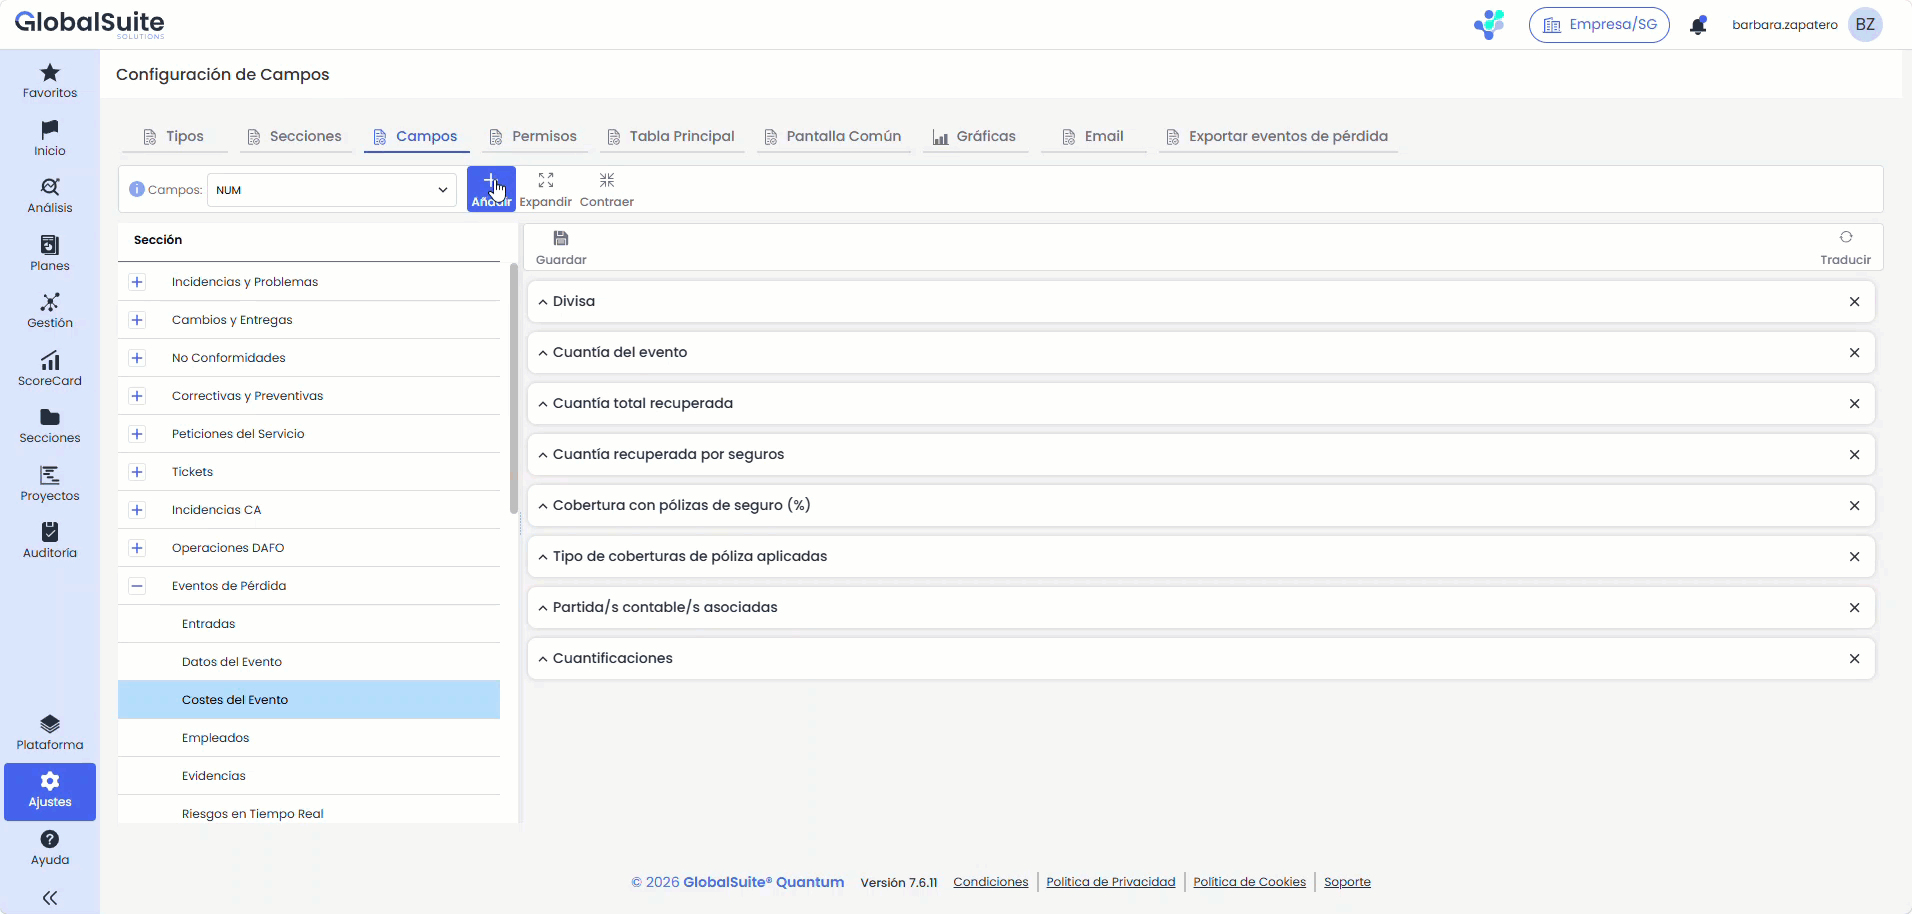Viewport: 1912px width, 914px height.
Task: Collapse Cobertura con pólizas de seguro chevron
Action: (543, 506)
